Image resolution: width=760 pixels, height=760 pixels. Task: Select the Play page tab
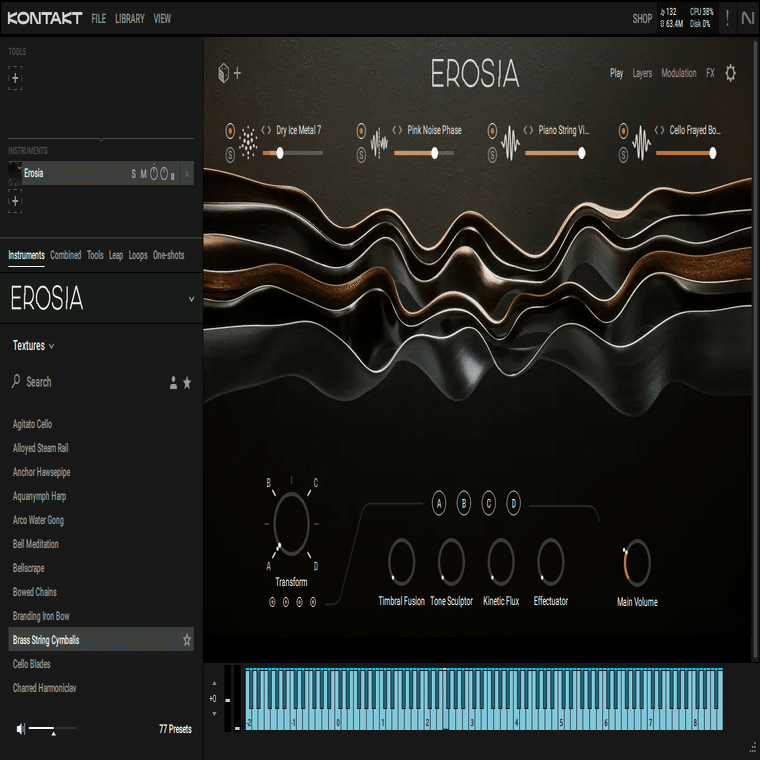[617, 73]
